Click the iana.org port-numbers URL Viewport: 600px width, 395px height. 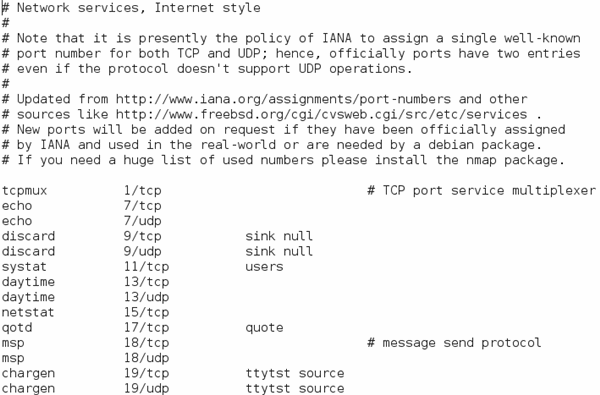click(x=283, y=99)
